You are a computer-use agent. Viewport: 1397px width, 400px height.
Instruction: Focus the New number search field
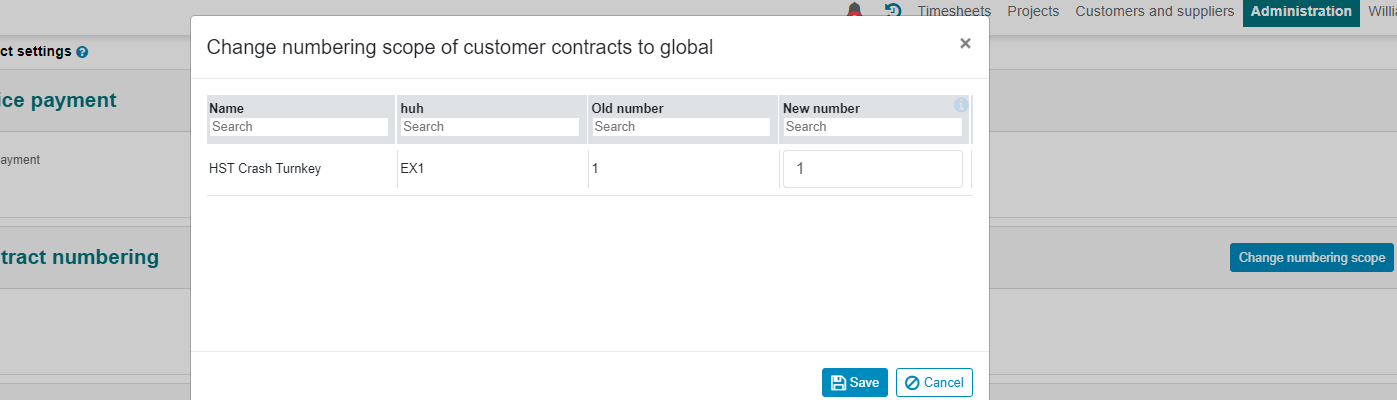(x=873, y=127)
